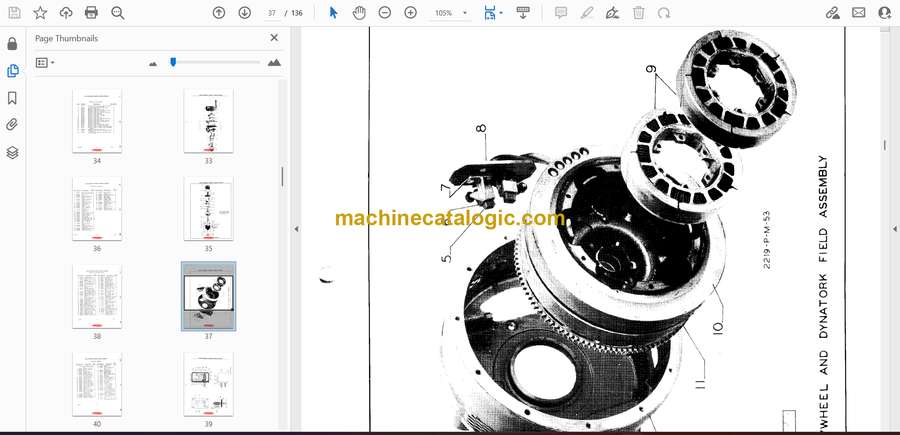
Task: Send the file by email
Action: 858,13
